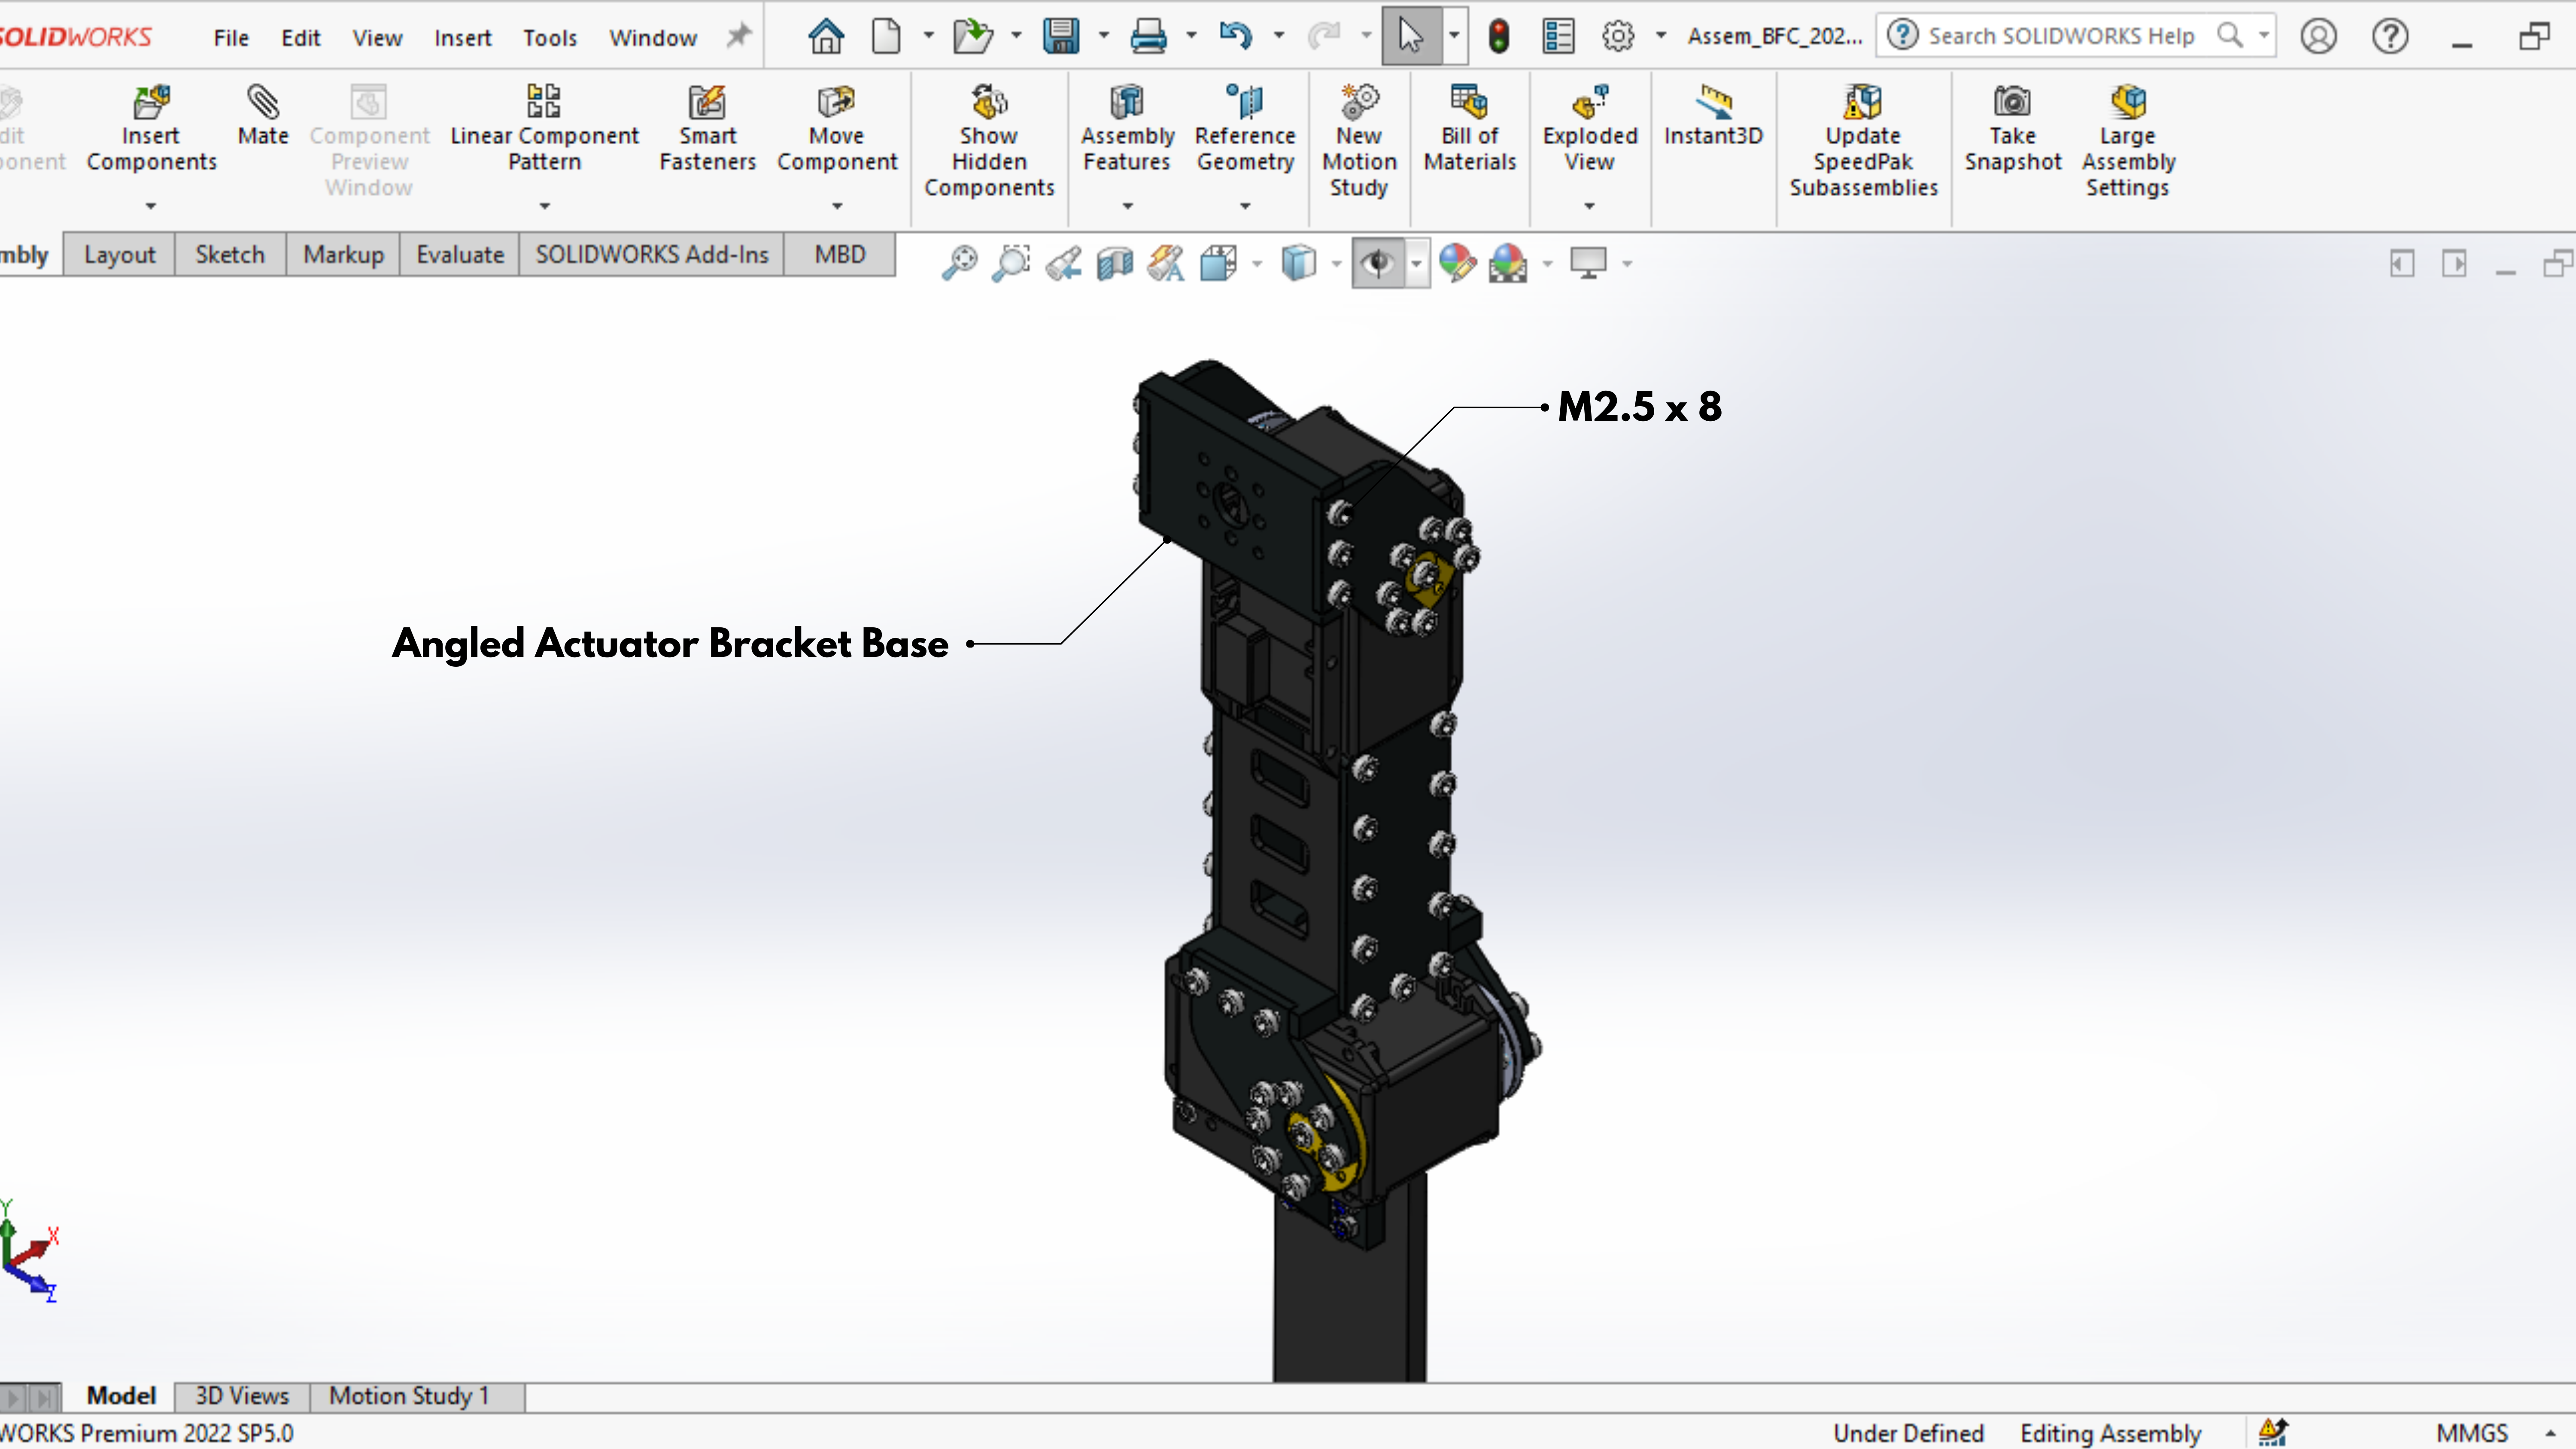This screenshot has height=1449, width=2576.
Task: Rebuild the model with the traffic light icon
Action: click(1498, 37)
